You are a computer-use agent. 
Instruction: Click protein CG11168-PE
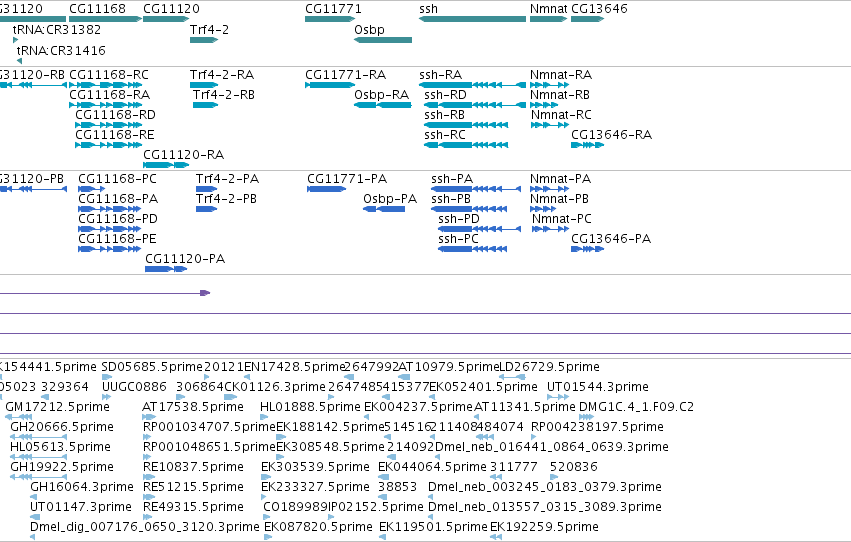tap(117, 239)
